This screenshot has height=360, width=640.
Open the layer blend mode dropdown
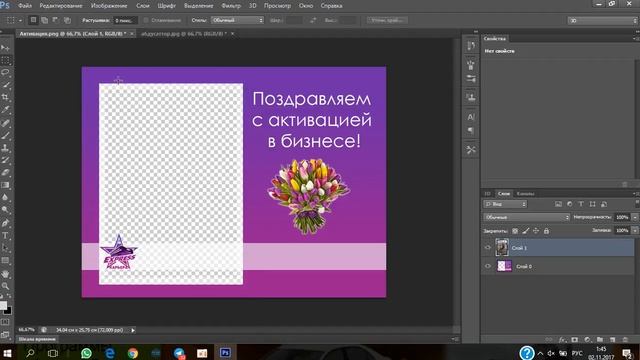(x=527, y=217)
